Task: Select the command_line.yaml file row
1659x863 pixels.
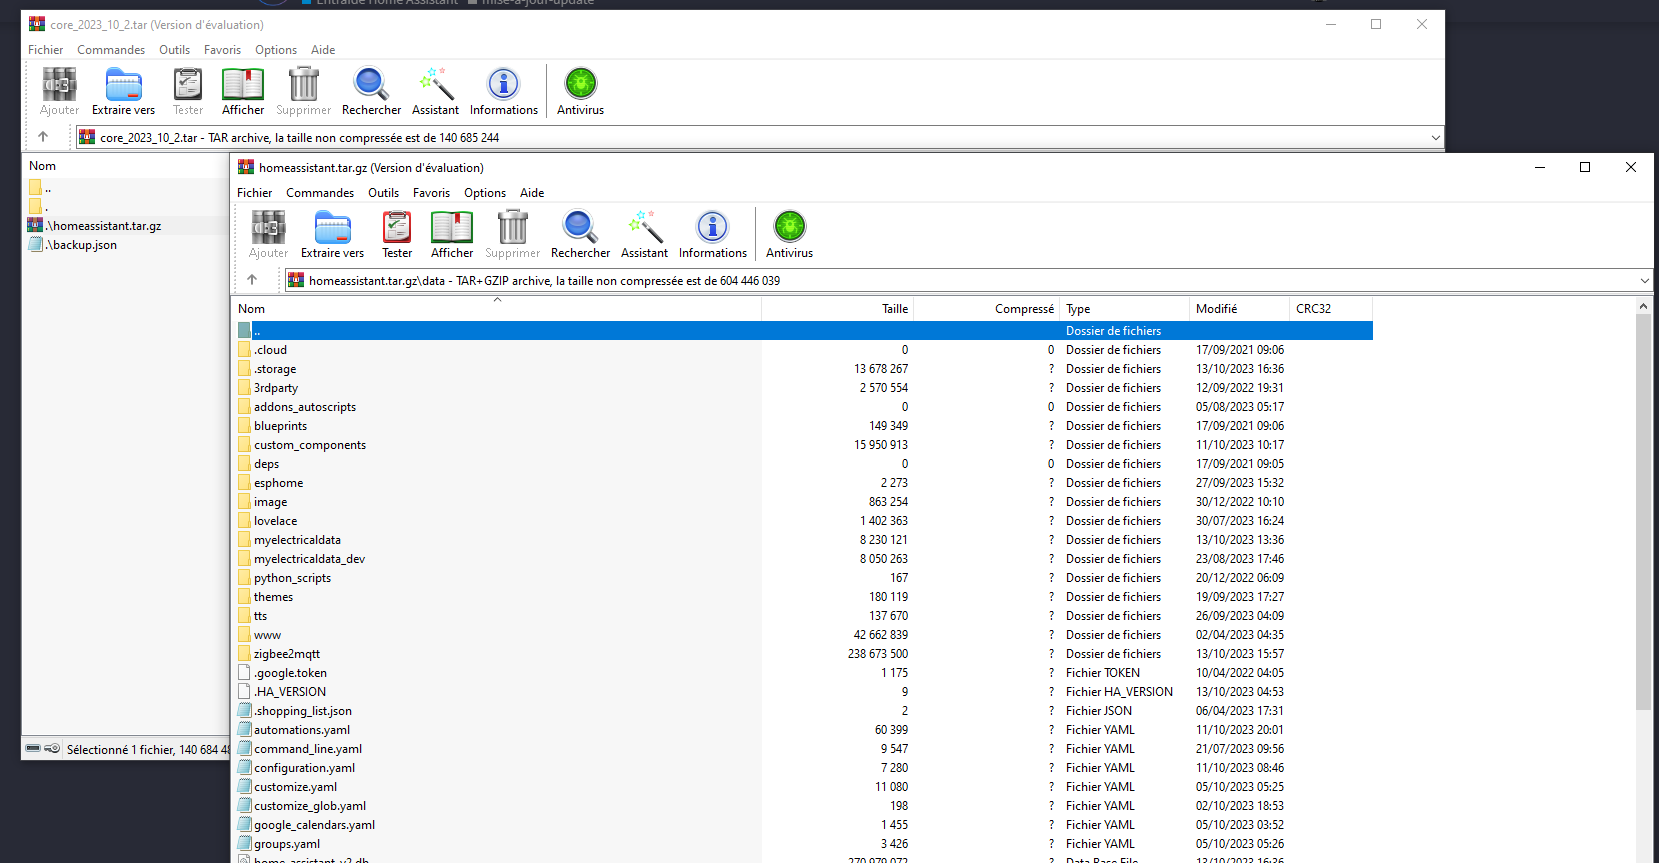Action: coord(804,749)
